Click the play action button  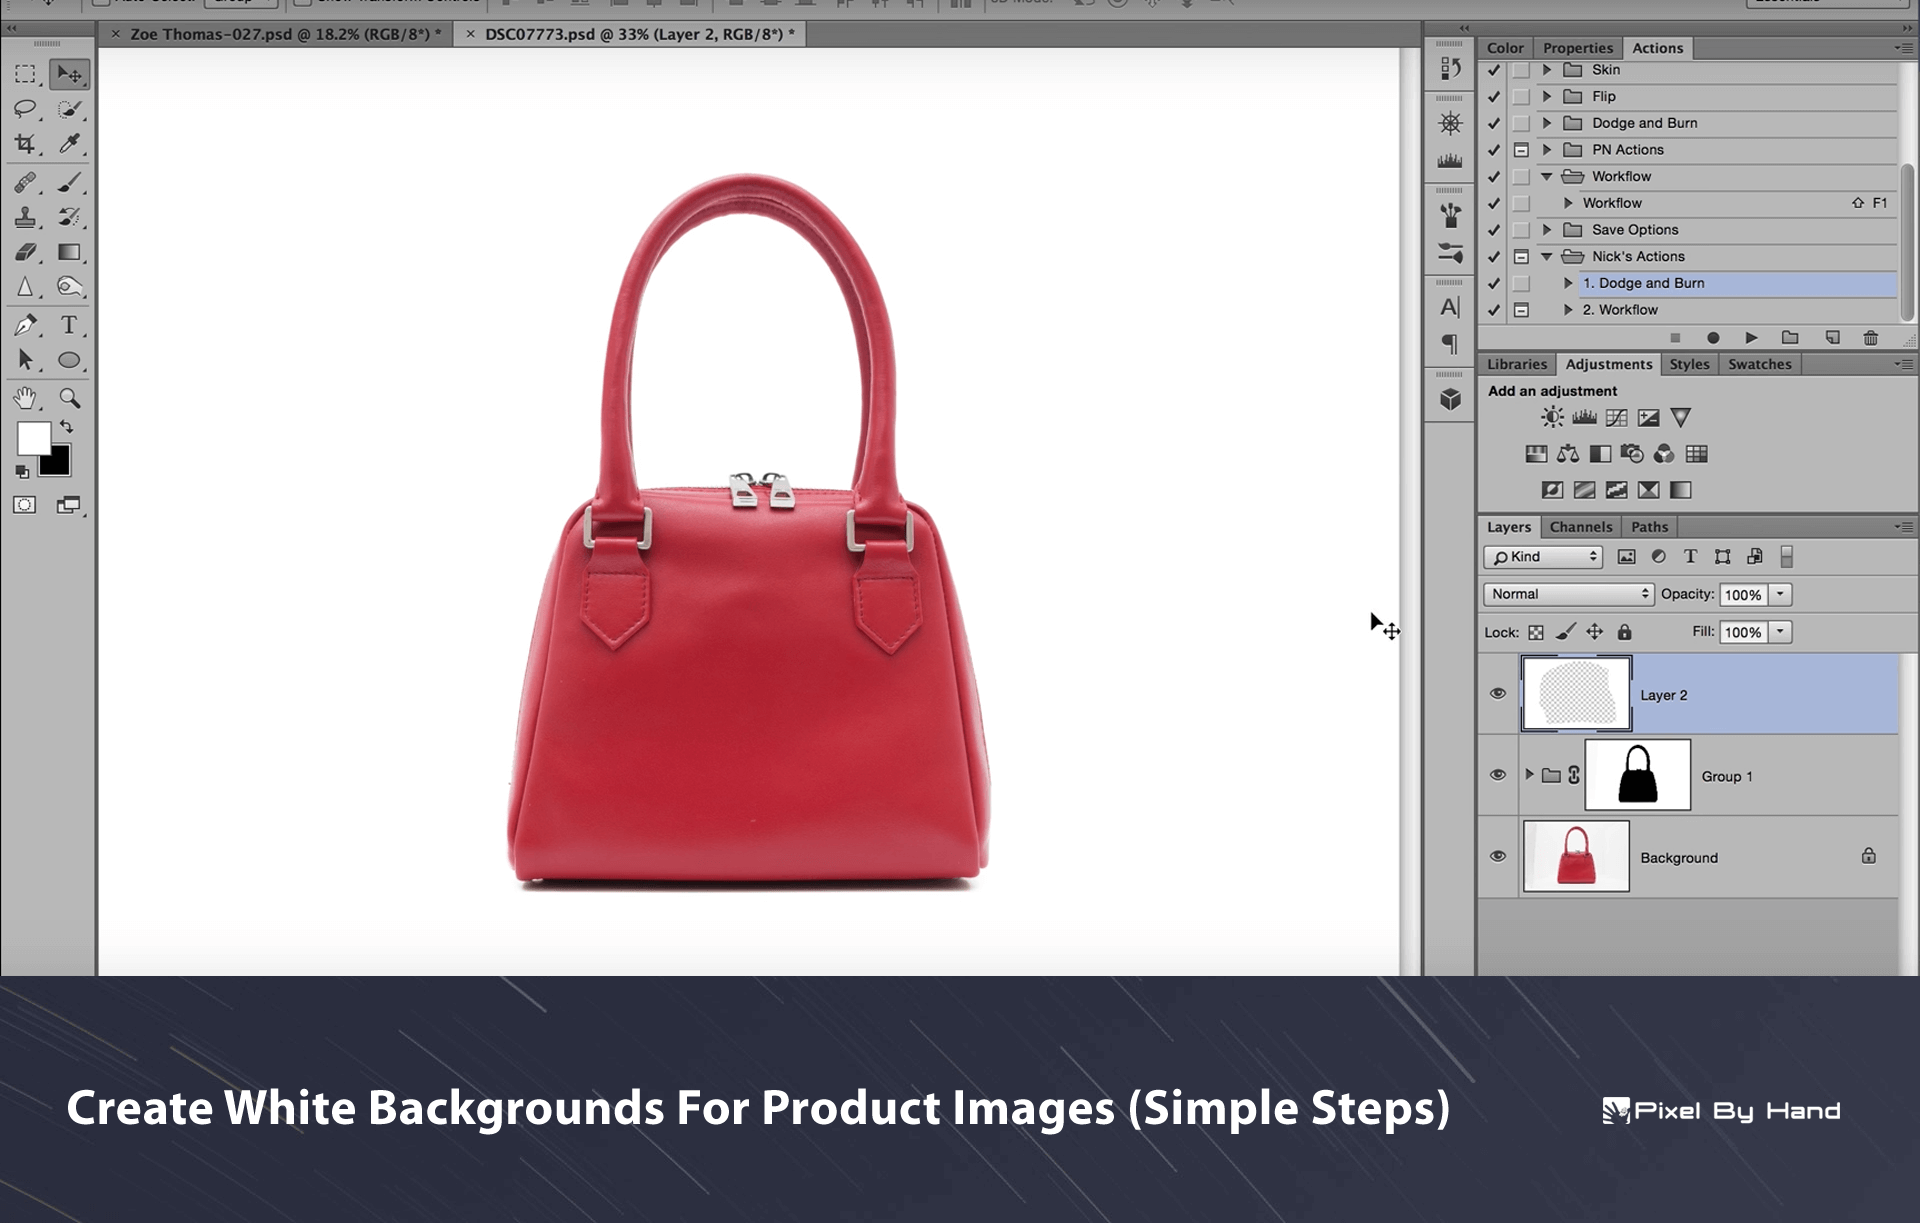click(x=1751, y=338)
